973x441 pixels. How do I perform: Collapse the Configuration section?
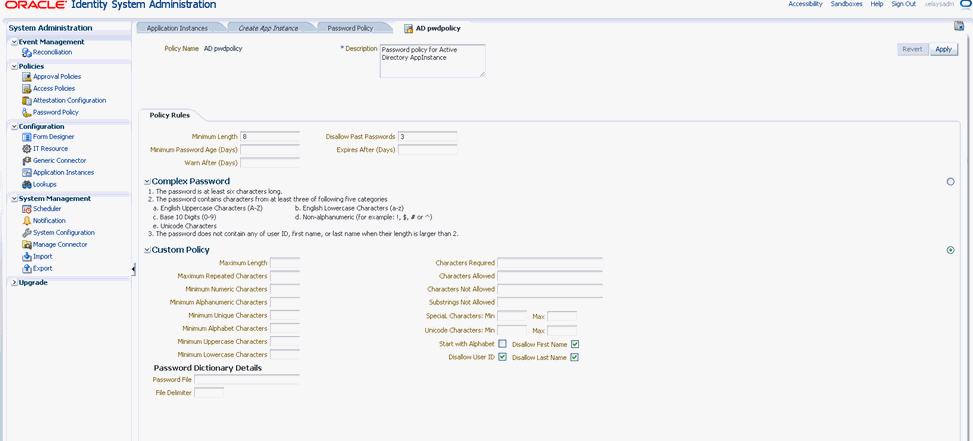[x=14, y=127]
